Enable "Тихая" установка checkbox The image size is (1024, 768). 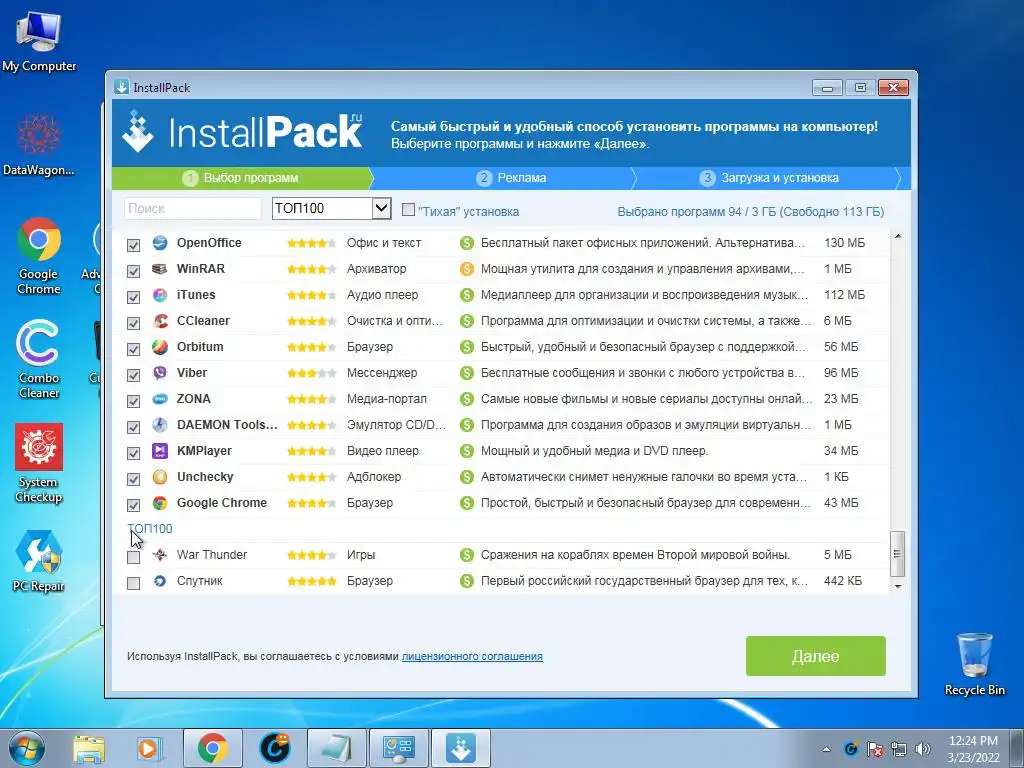point(408,210)
